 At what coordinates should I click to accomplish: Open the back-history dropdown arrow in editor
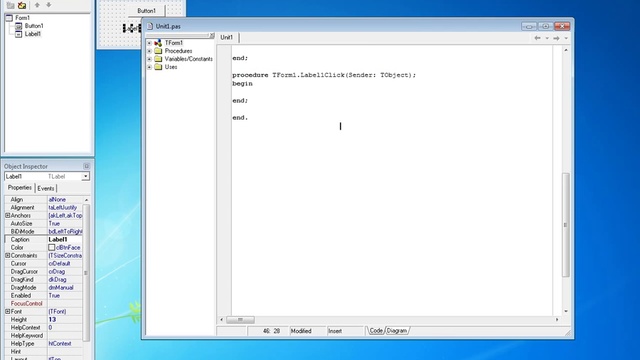[547, 38]
